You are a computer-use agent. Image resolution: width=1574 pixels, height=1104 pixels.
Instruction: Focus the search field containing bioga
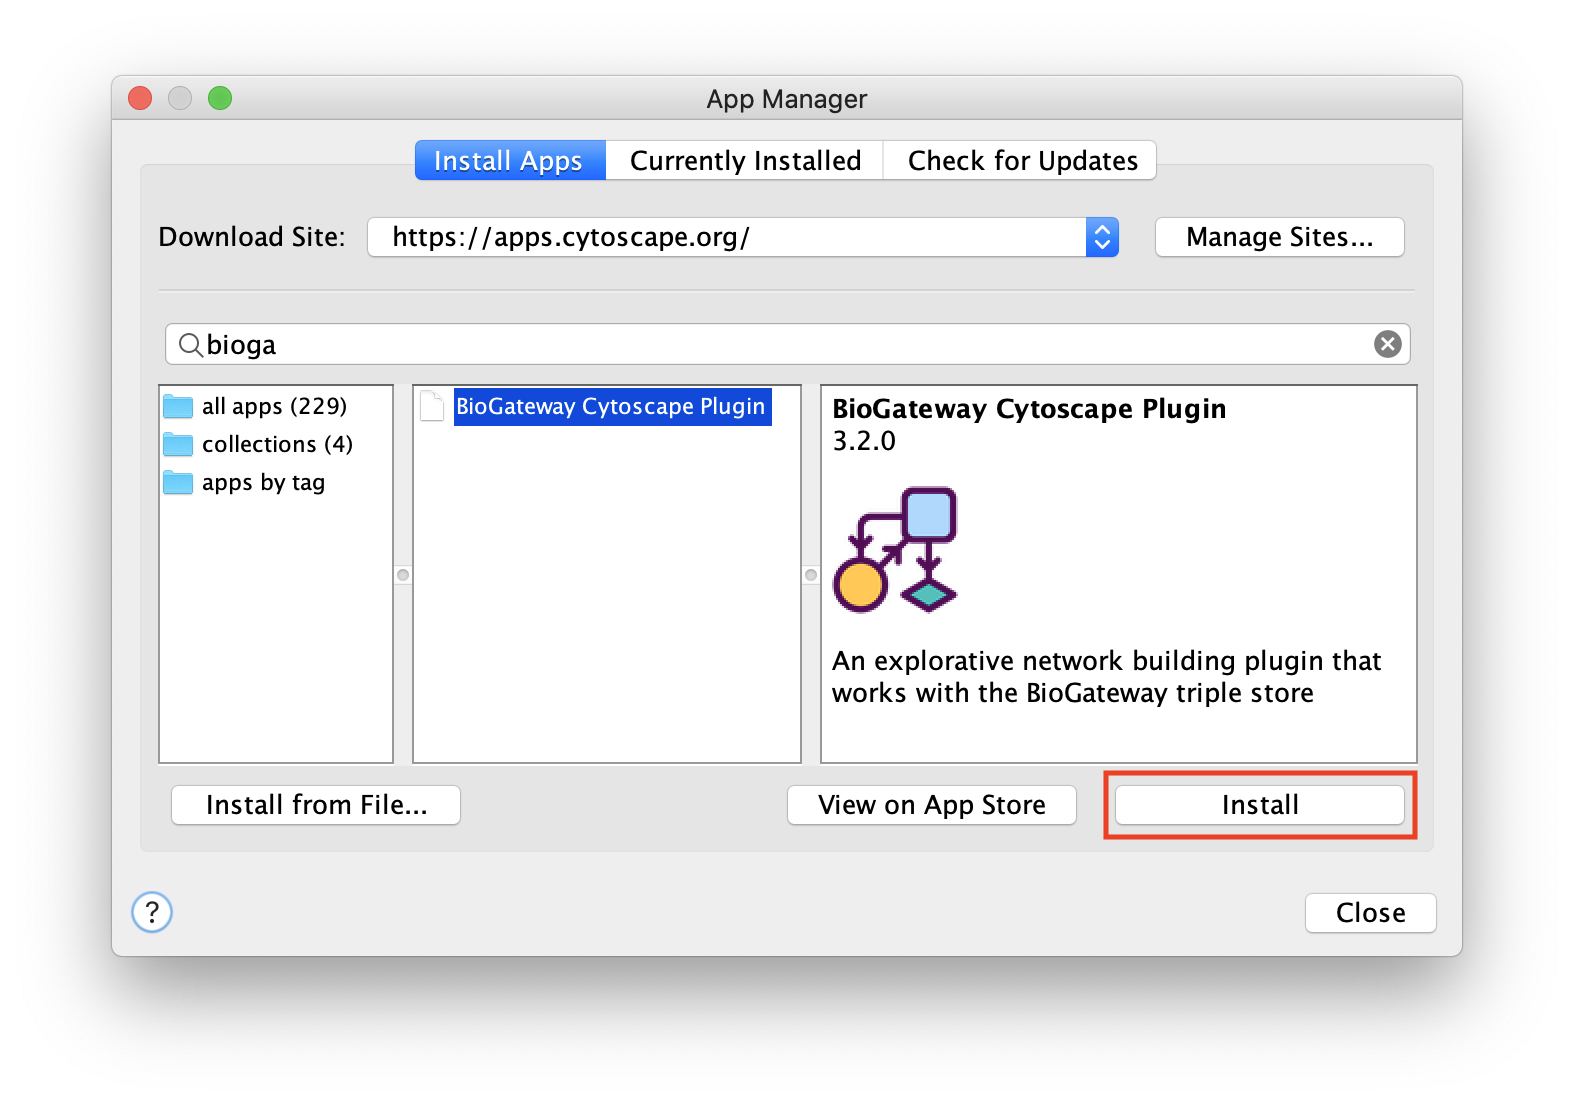[787, 344]
